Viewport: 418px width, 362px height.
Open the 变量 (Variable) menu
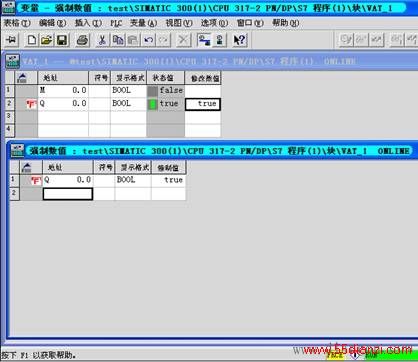pos(143,23)
